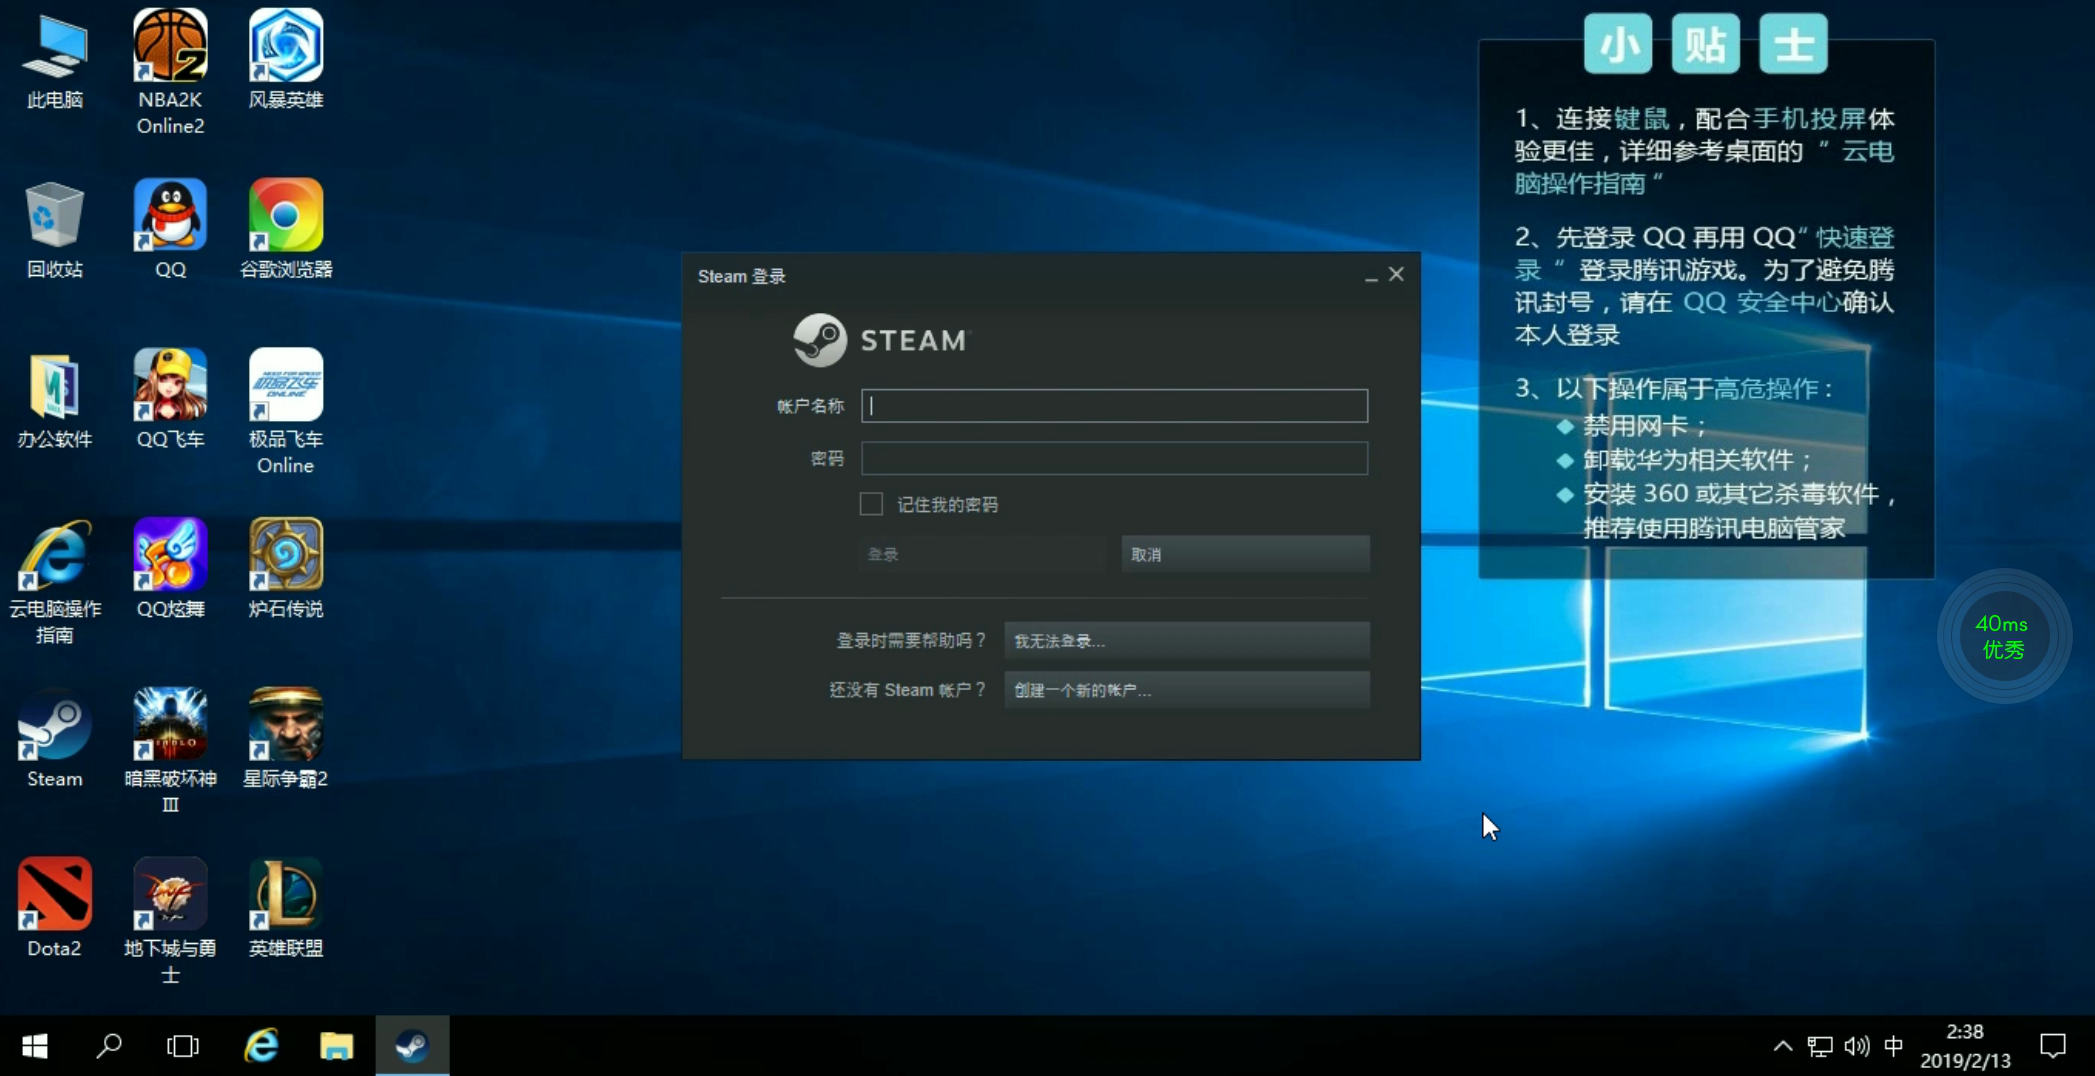
Task: Open the NBA2K Online2 desktop icon
Action: 170,72
